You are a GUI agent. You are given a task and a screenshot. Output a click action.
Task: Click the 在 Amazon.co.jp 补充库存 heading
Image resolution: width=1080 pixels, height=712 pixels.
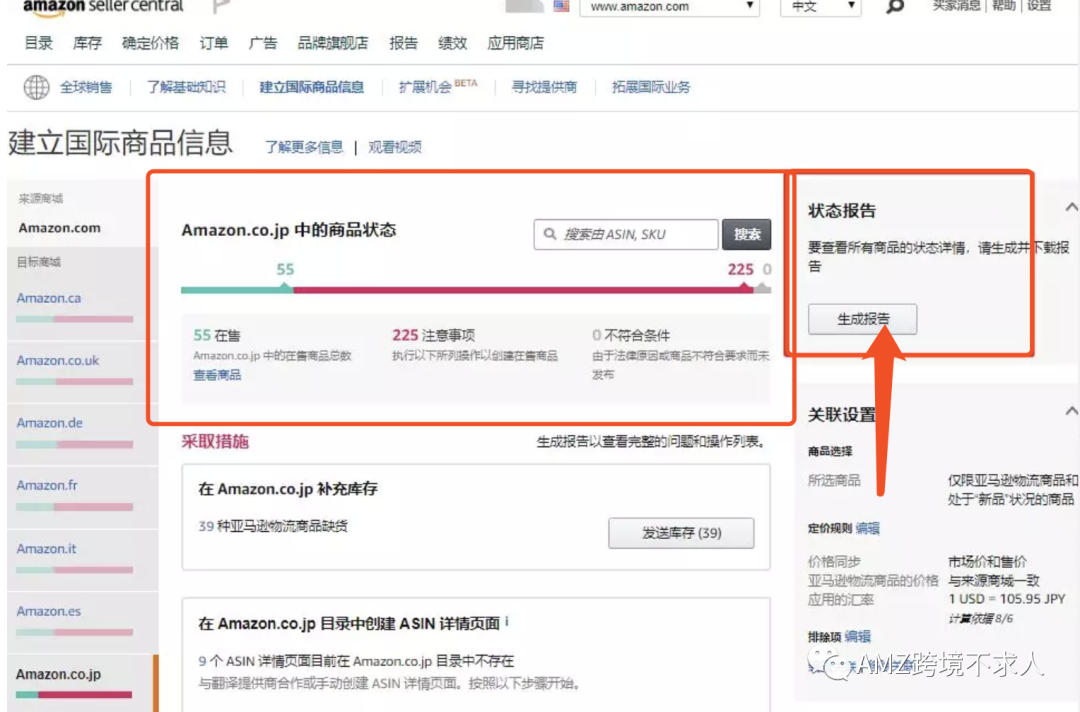click(x=288, y=489)
